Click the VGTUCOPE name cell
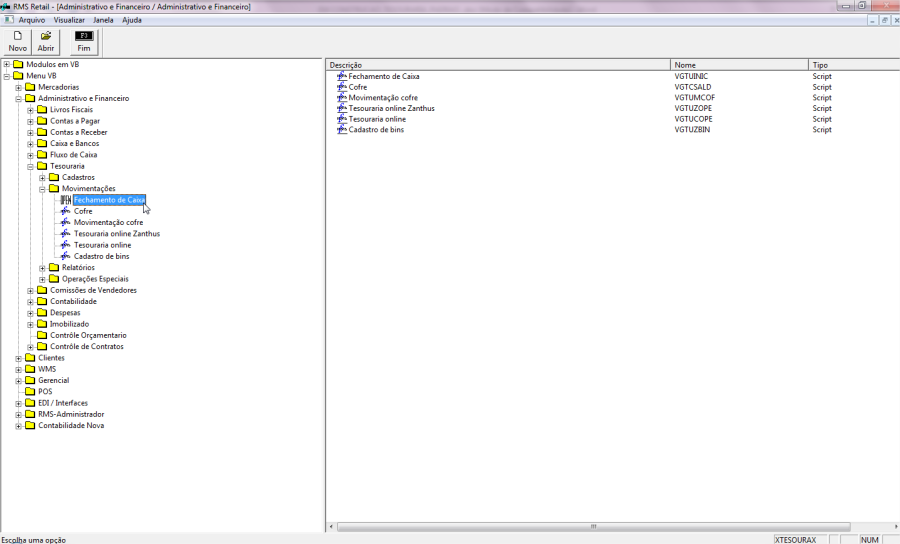The width and height of the screenshot is (900, 544). [x=693, y=119]
